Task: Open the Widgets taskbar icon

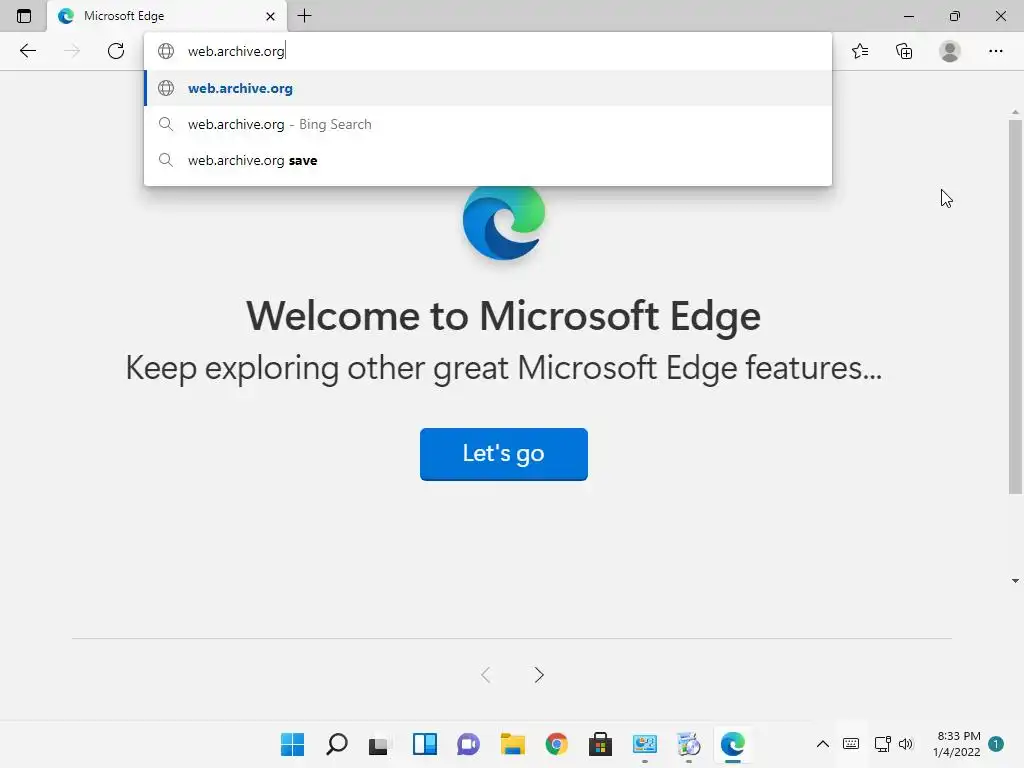Action: coord(424,744)
